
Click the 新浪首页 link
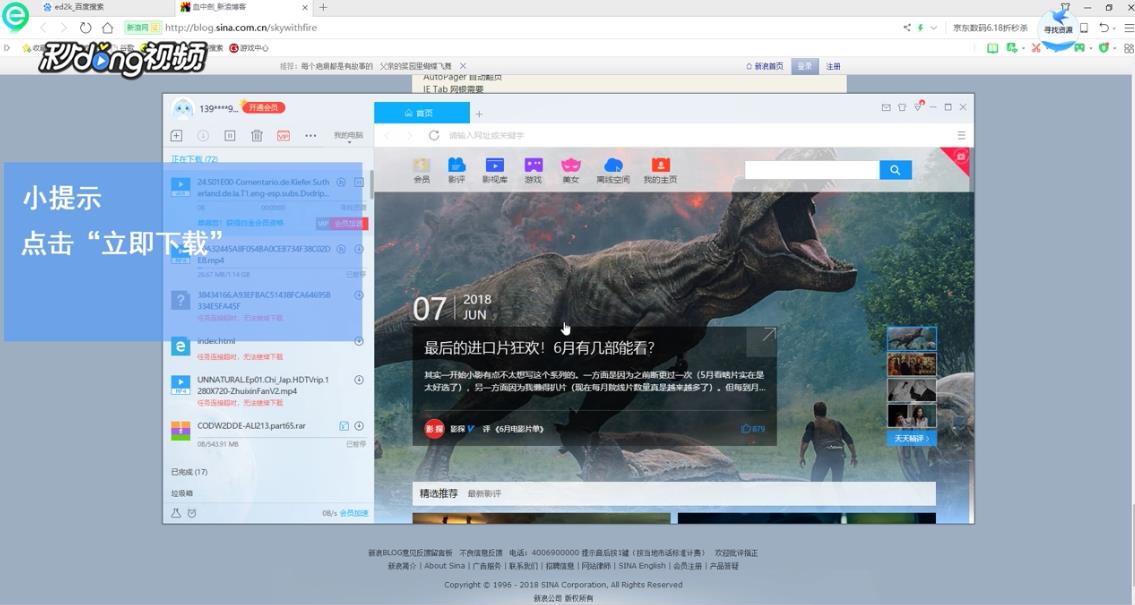point(765,66)
